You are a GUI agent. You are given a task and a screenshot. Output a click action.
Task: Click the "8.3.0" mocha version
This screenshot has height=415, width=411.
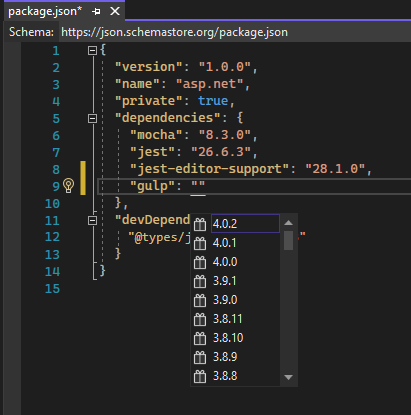(x=225, y=135)
